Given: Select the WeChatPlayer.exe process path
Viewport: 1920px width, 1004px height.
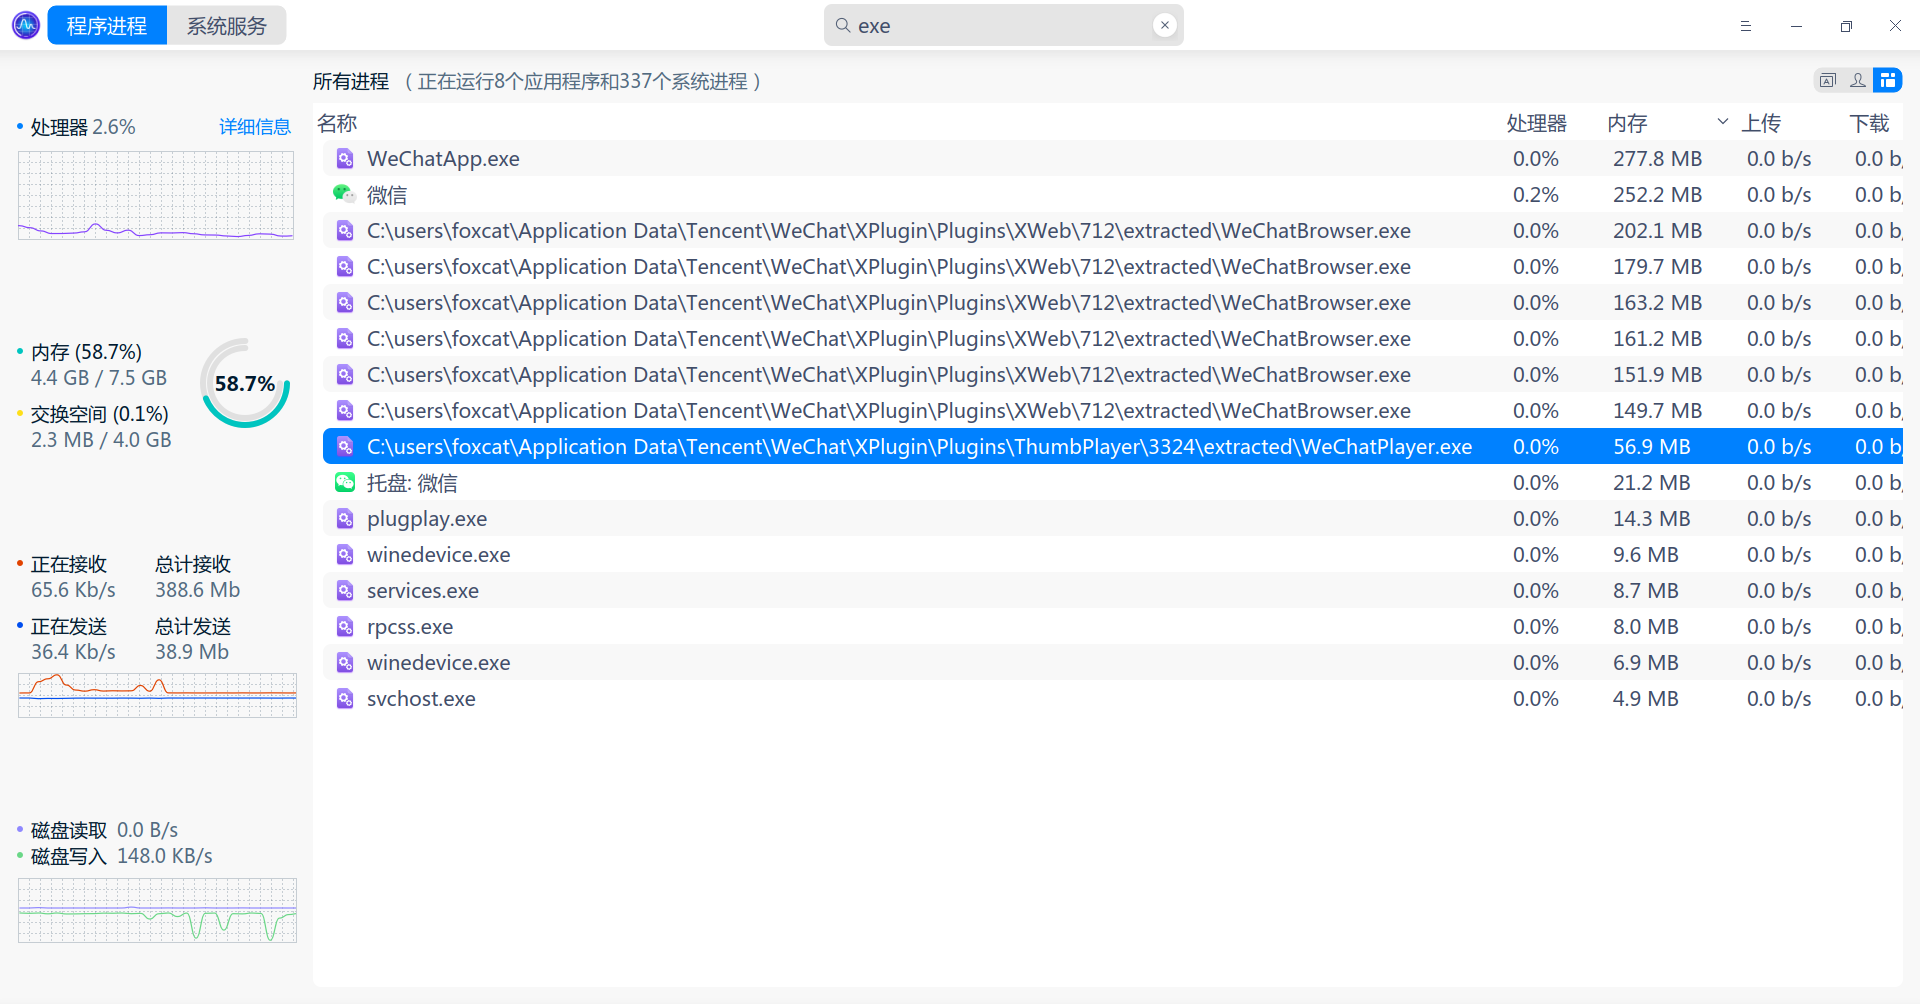Looking at the screenshot, I should tap(919, 446).
